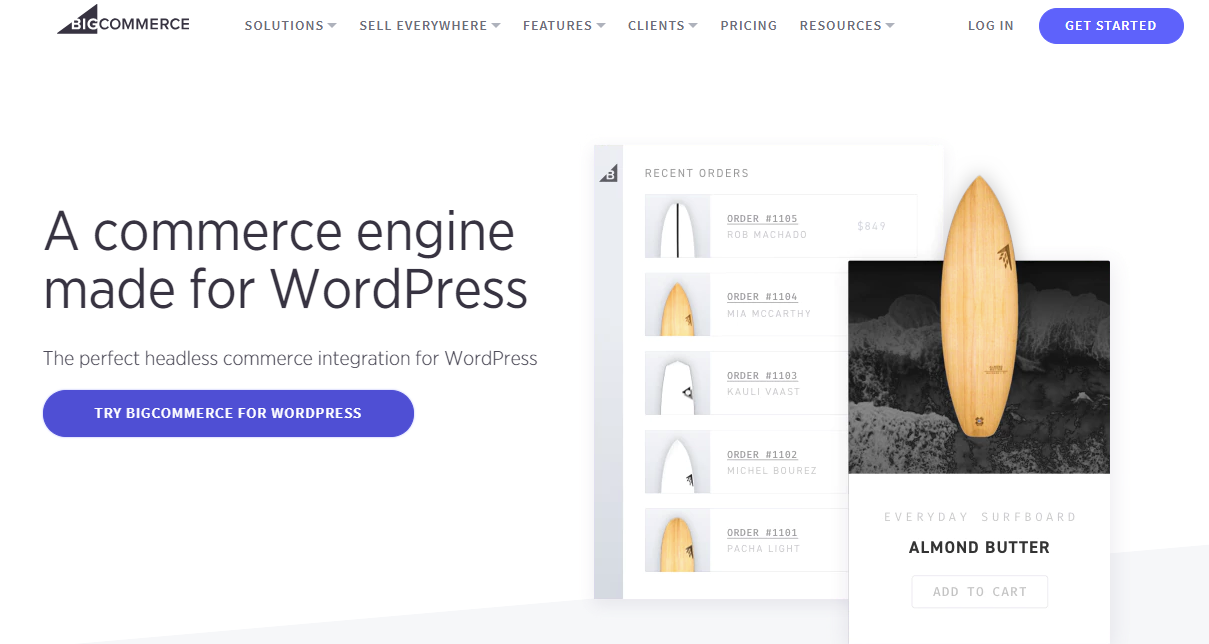This screenshot has width=1209, height=644.
Task: Click the surfboard thumbnail for order #1101
Action: tap(677, 540)
